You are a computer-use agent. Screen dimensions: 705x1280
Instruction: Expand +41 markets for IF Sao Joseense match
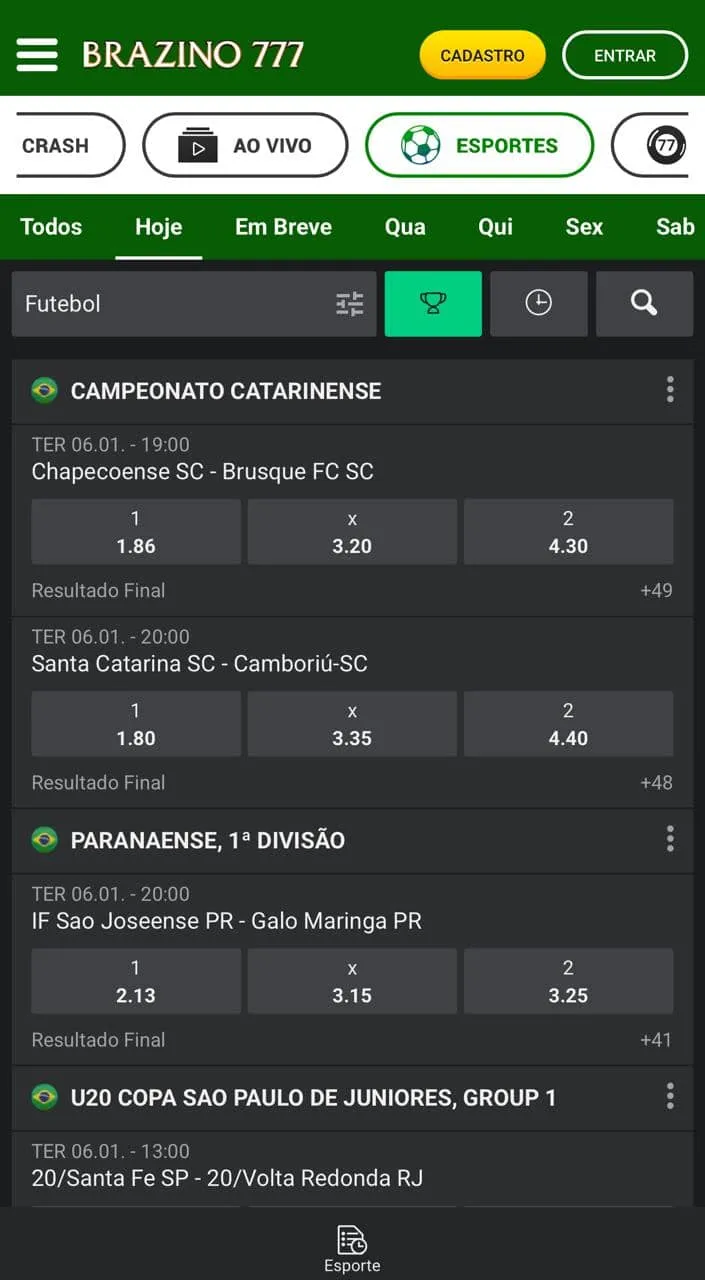pos(657,1040)
